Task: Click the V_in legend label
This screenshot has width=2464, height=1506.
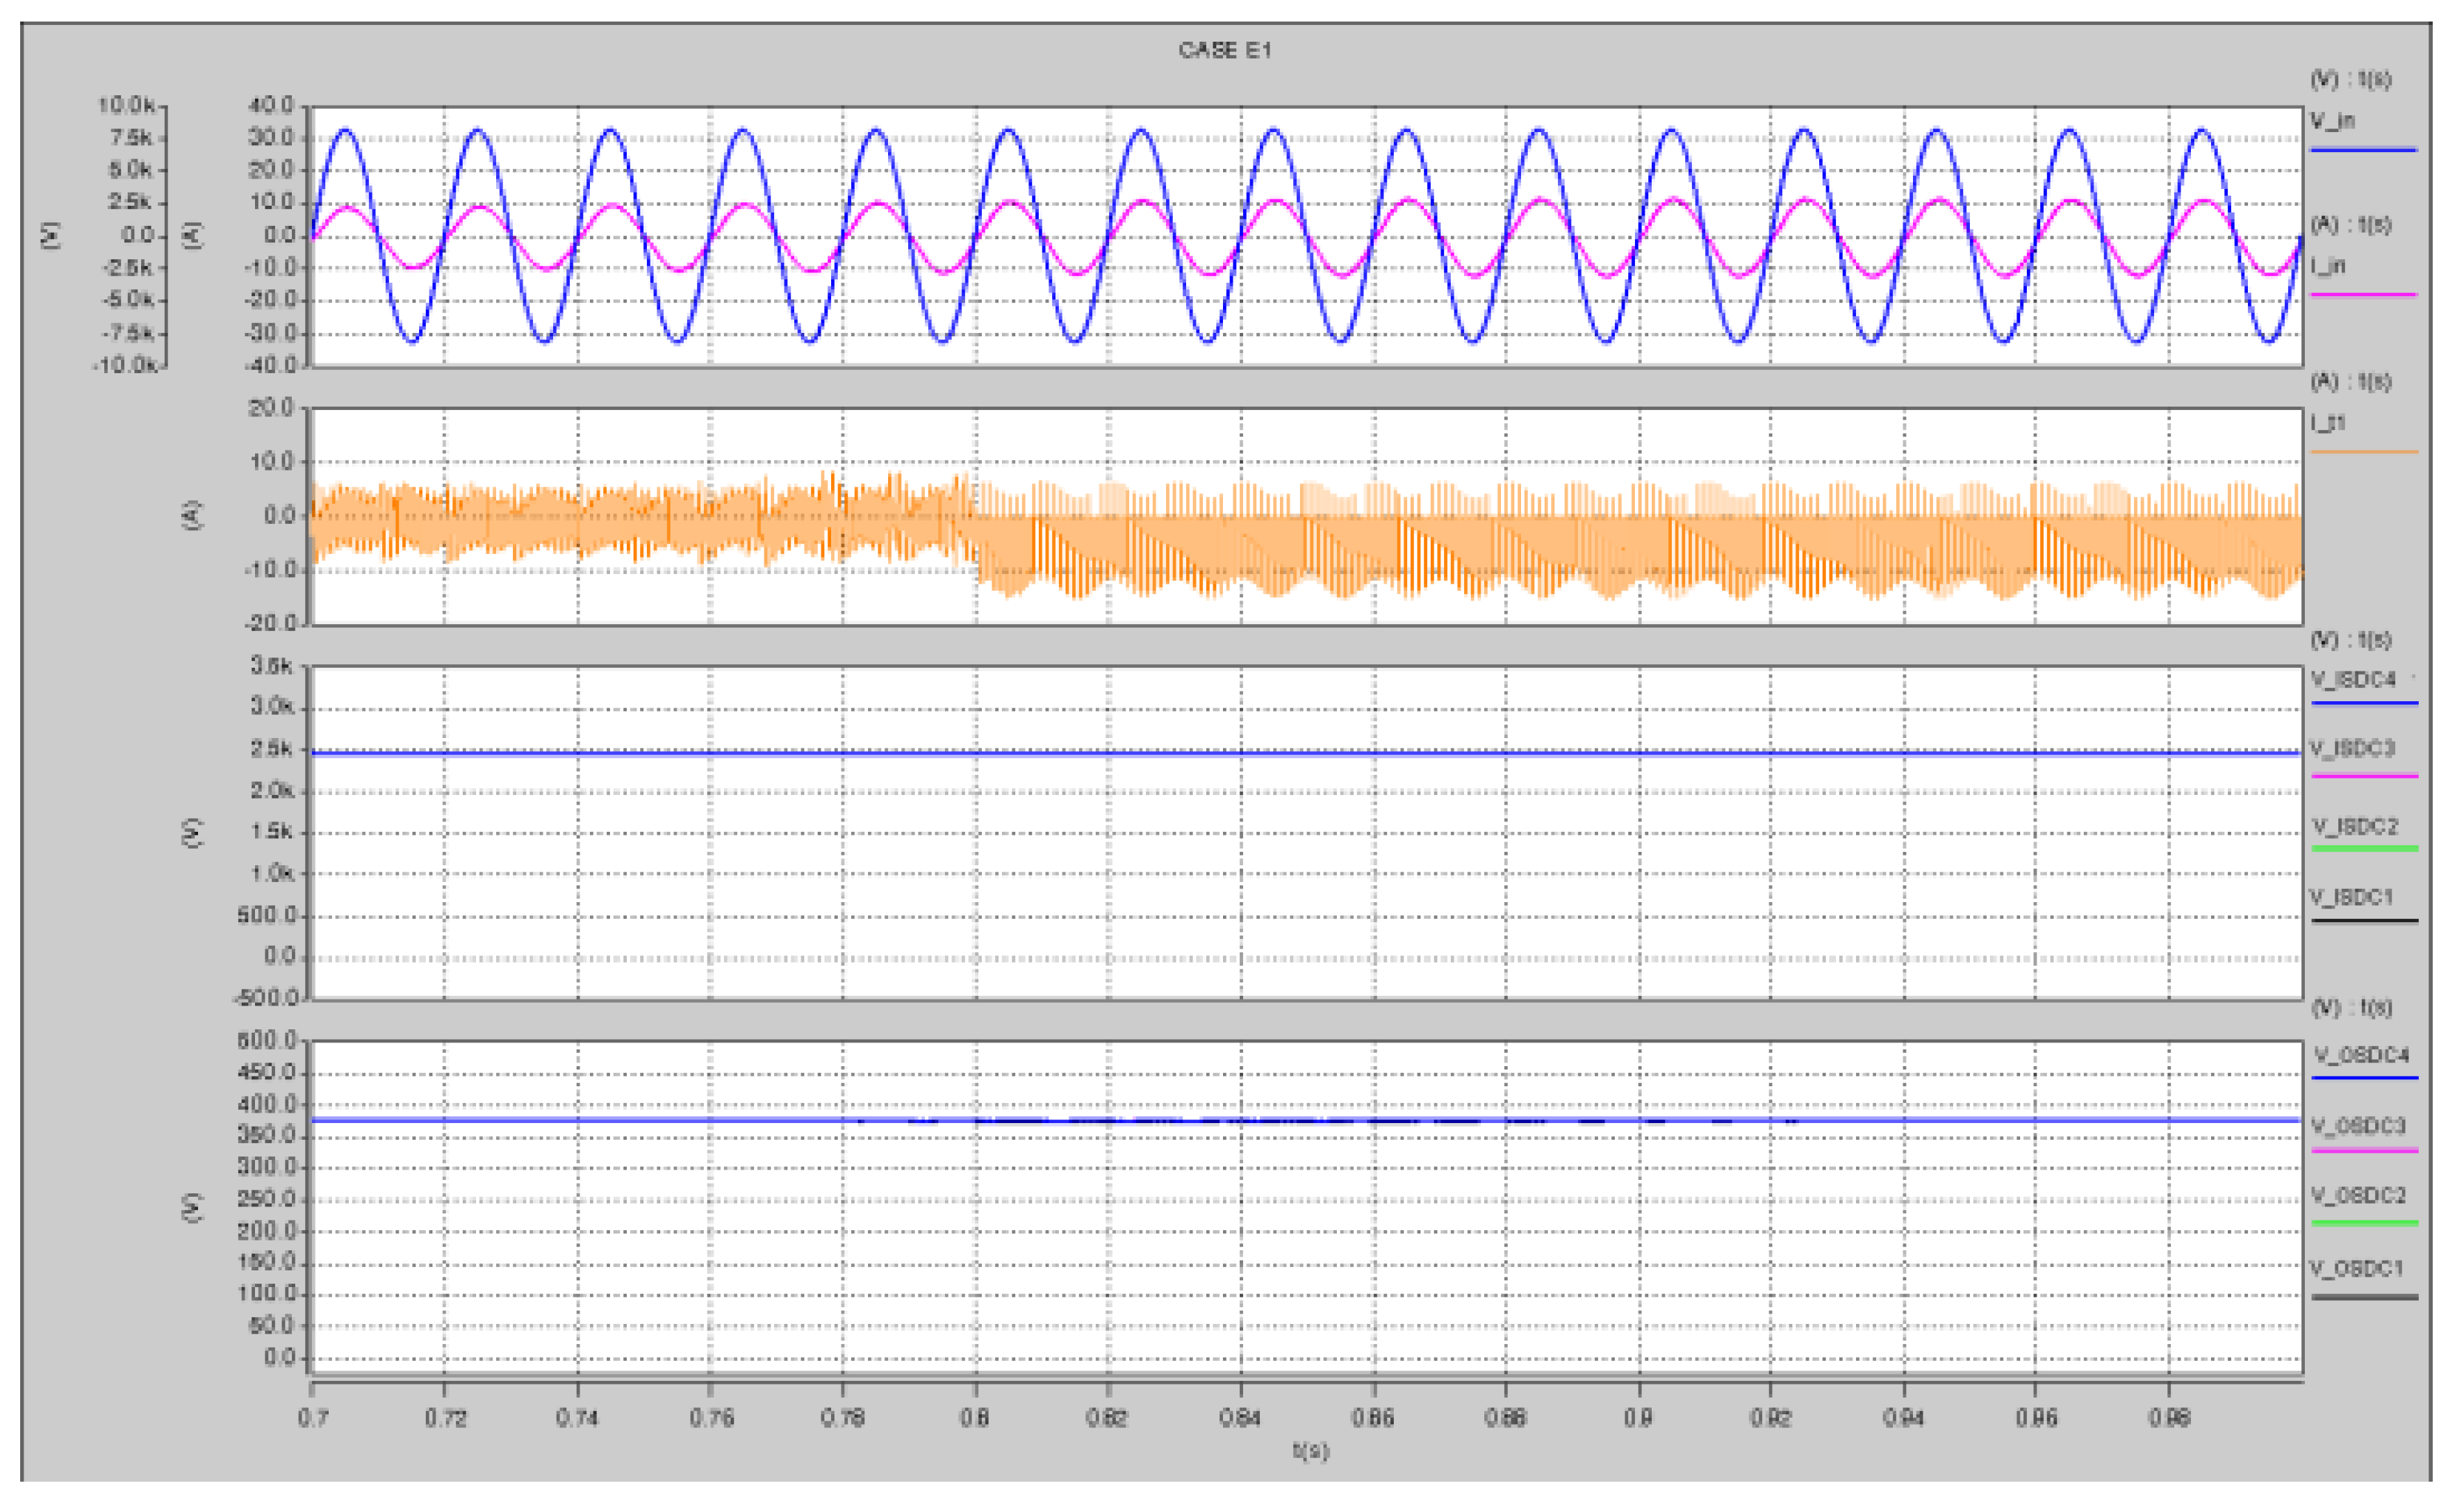Action: (2332, 121)
